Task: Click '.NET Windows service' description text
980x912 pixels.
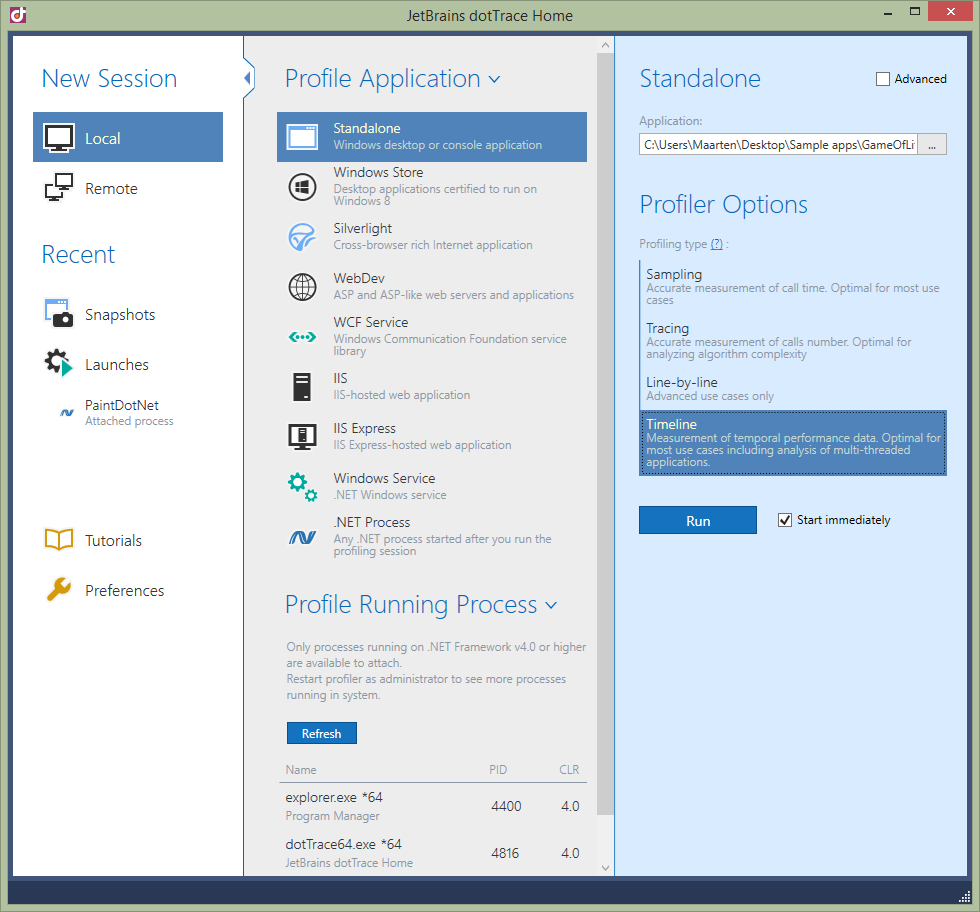Action: click(390, 495)
